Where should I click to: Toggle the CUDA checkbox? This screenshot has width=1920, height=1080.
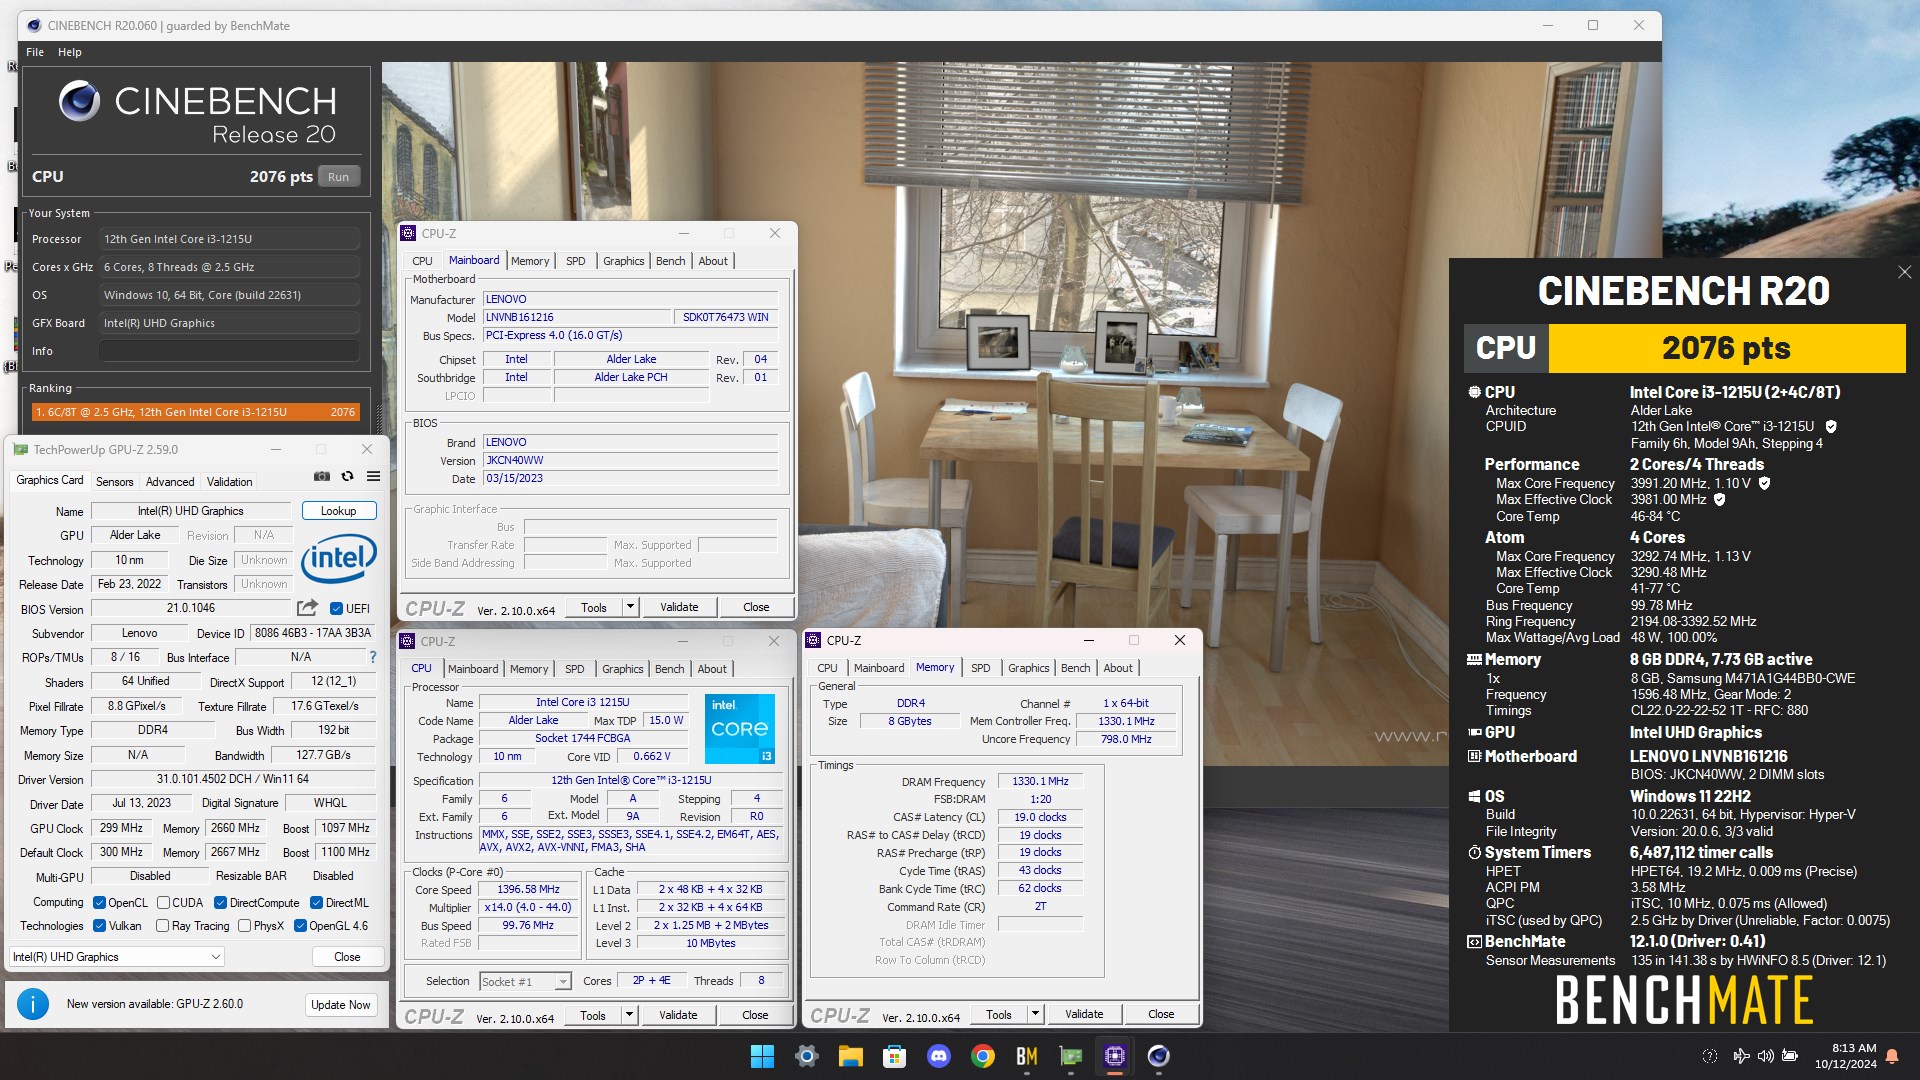coord(163,902)
